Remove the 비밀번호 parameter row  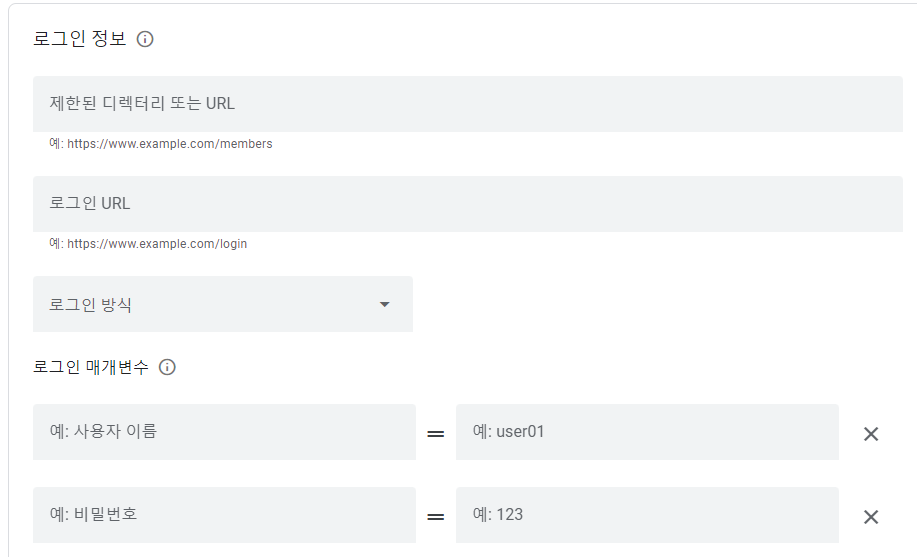point(871,517)
